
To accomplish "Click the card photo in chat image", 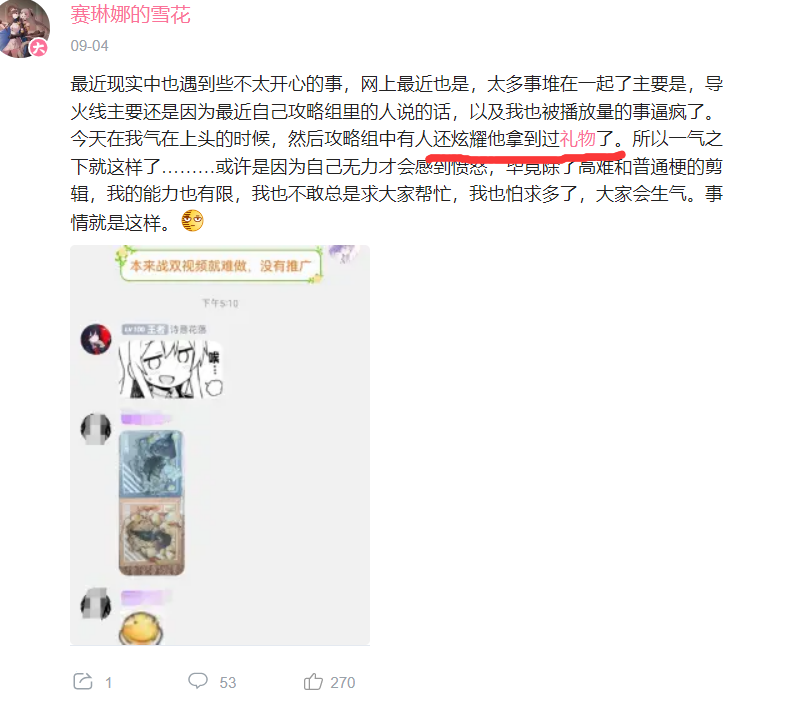I will [152, 503].
